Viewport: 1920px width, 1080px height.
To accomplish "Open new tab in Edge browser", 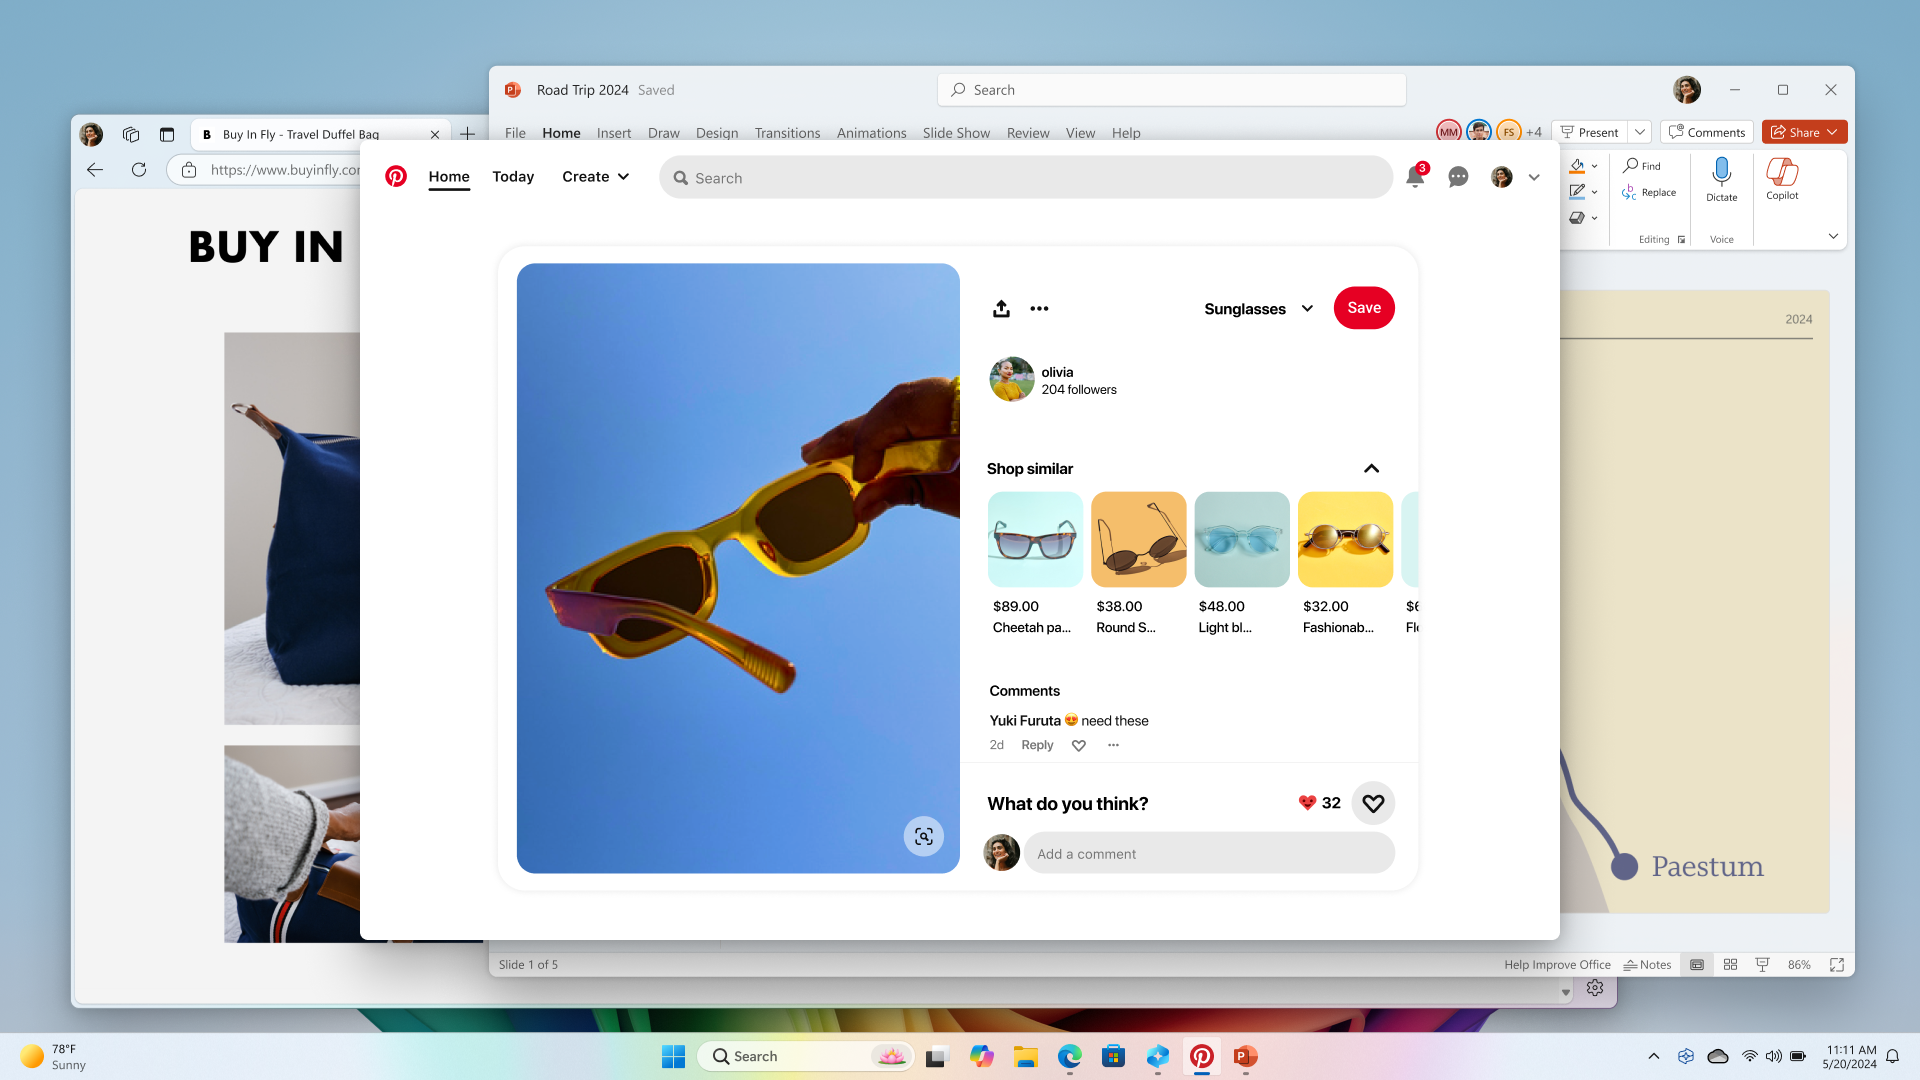I will [x=467, y=134].
